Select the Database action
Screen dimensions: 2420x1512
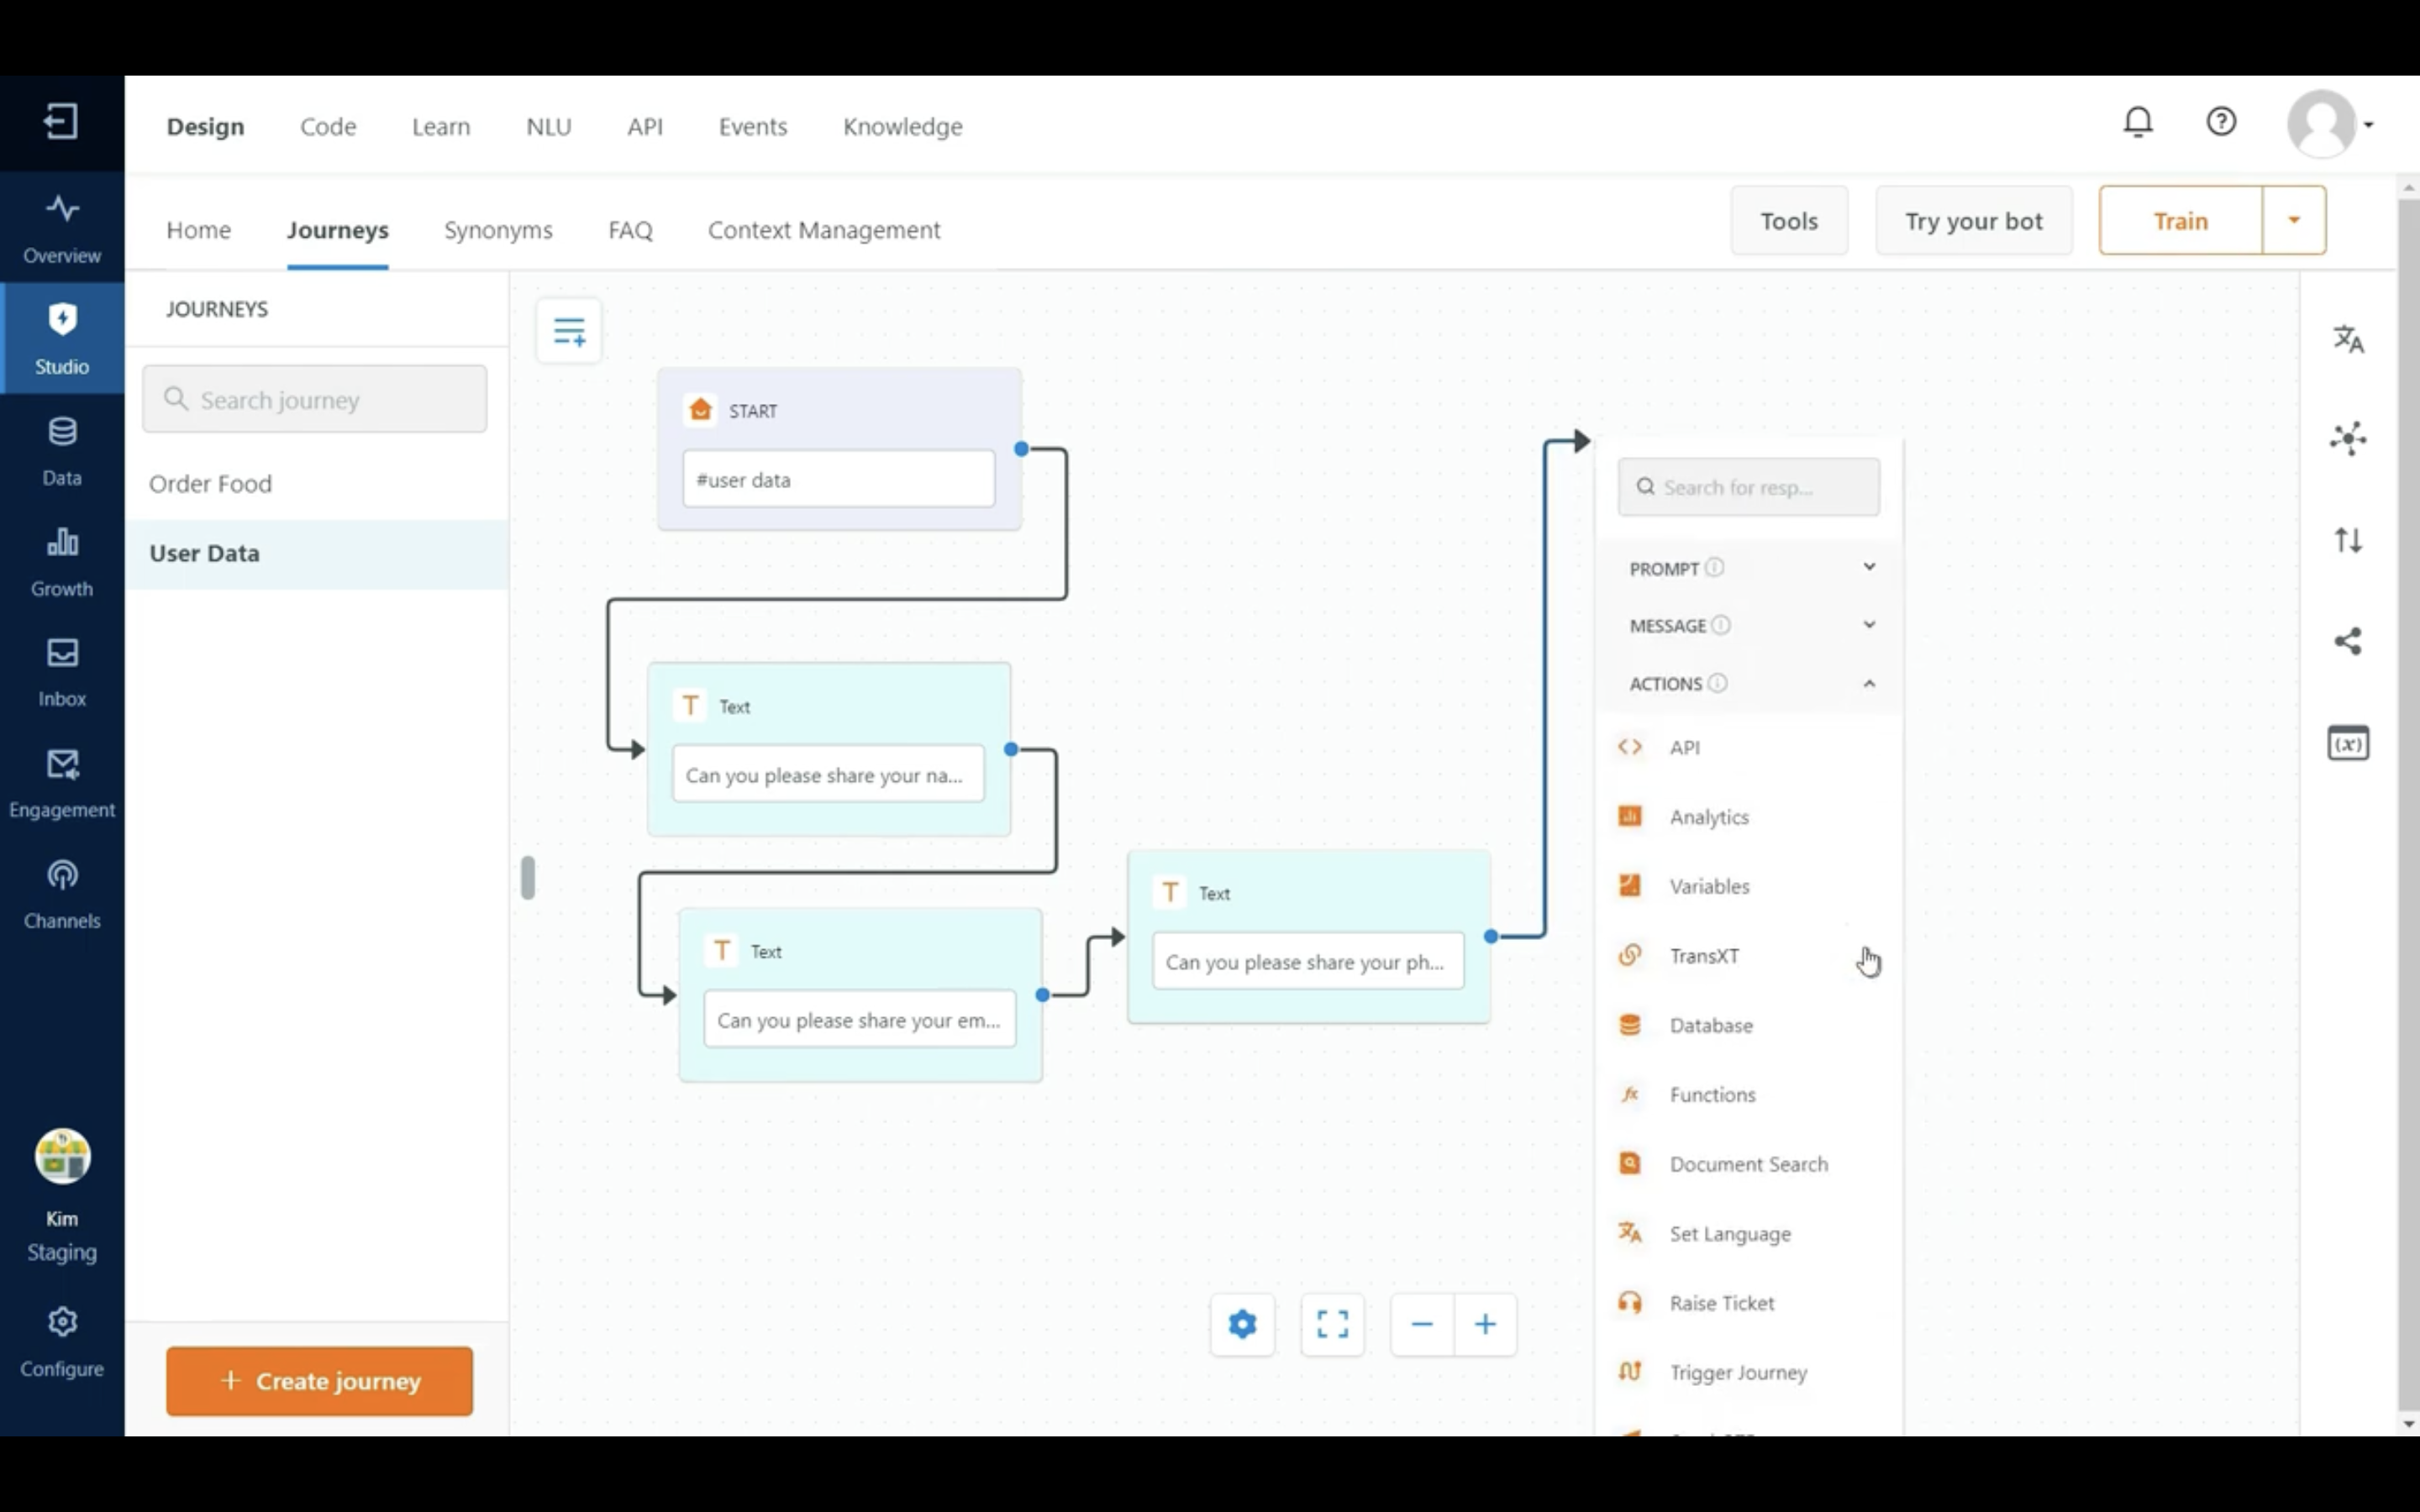(1748, 1025)
